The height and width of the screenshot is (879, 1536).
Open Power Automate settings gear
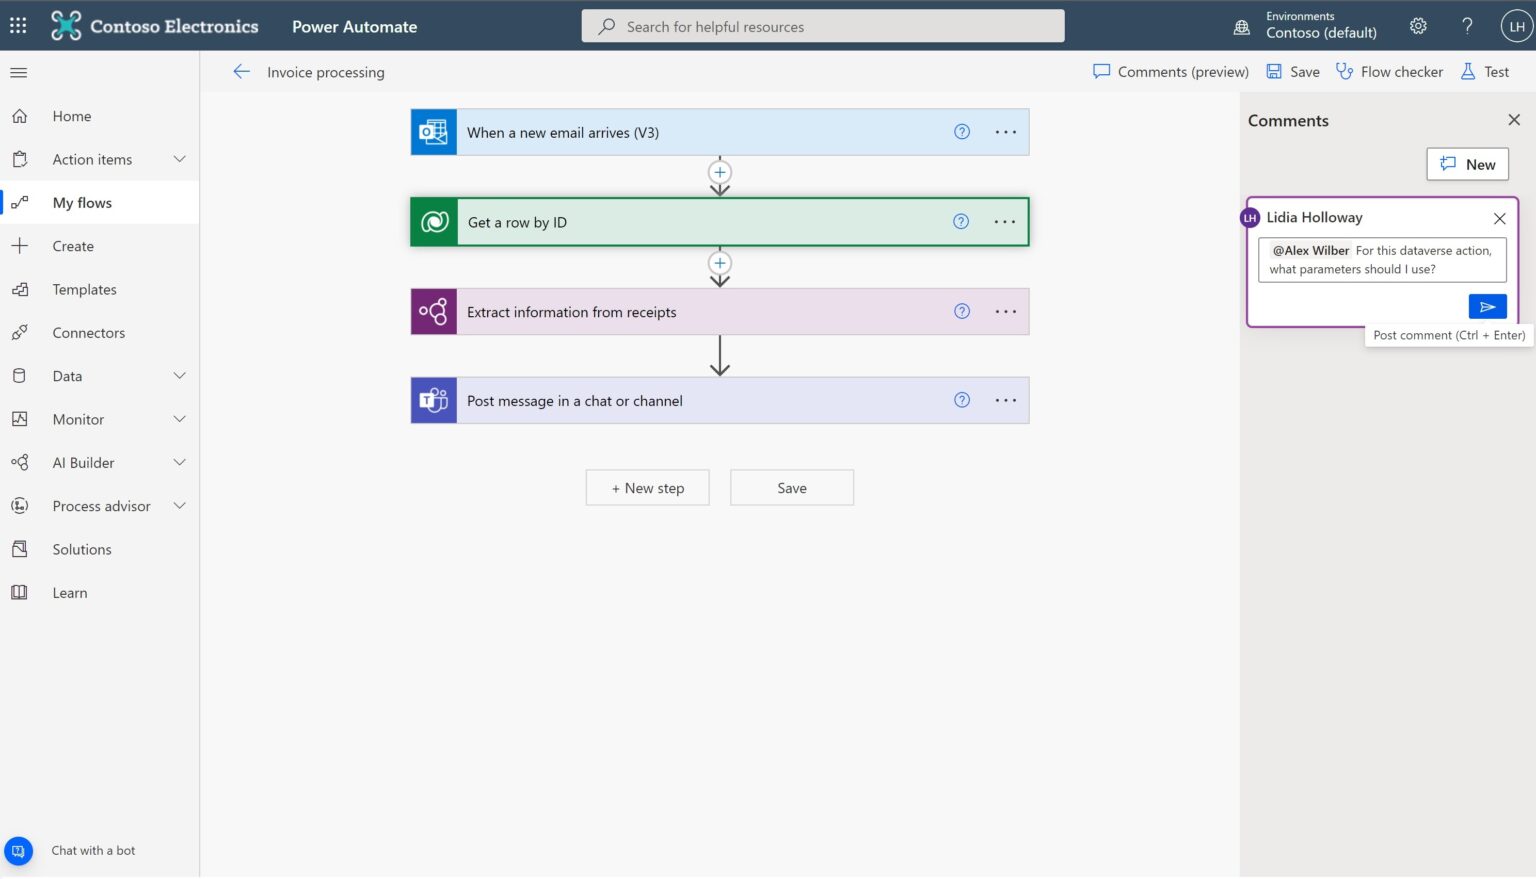click(x=1418, y=25)
